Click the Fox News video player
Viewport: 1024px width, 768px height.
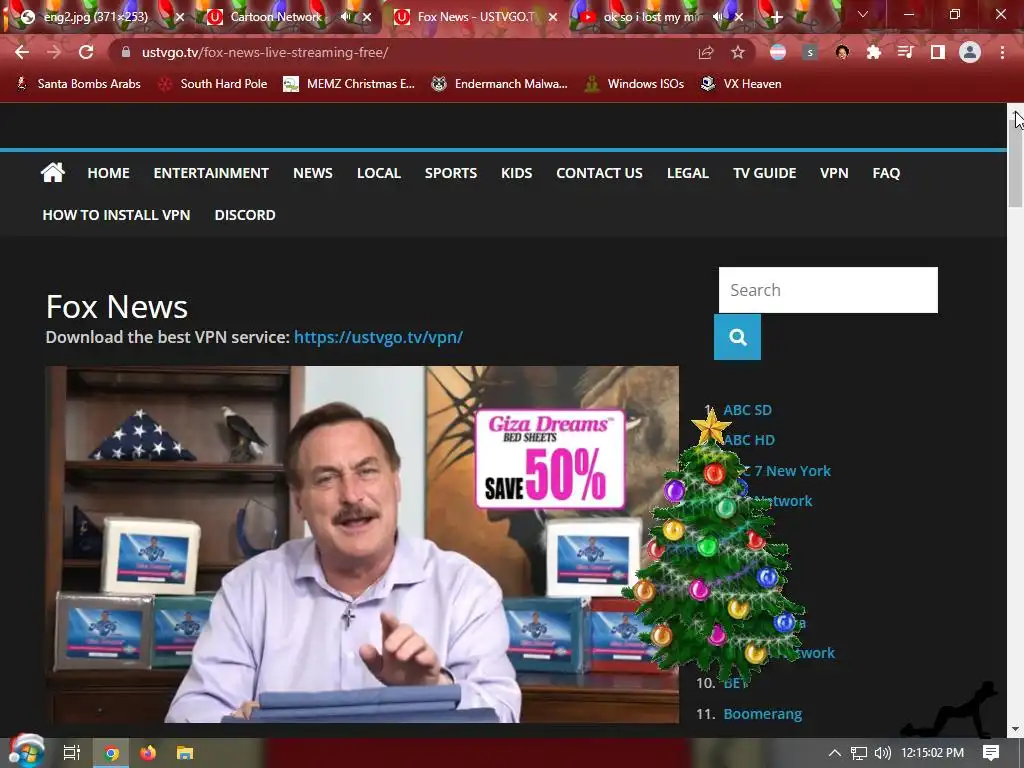[362, 545]
